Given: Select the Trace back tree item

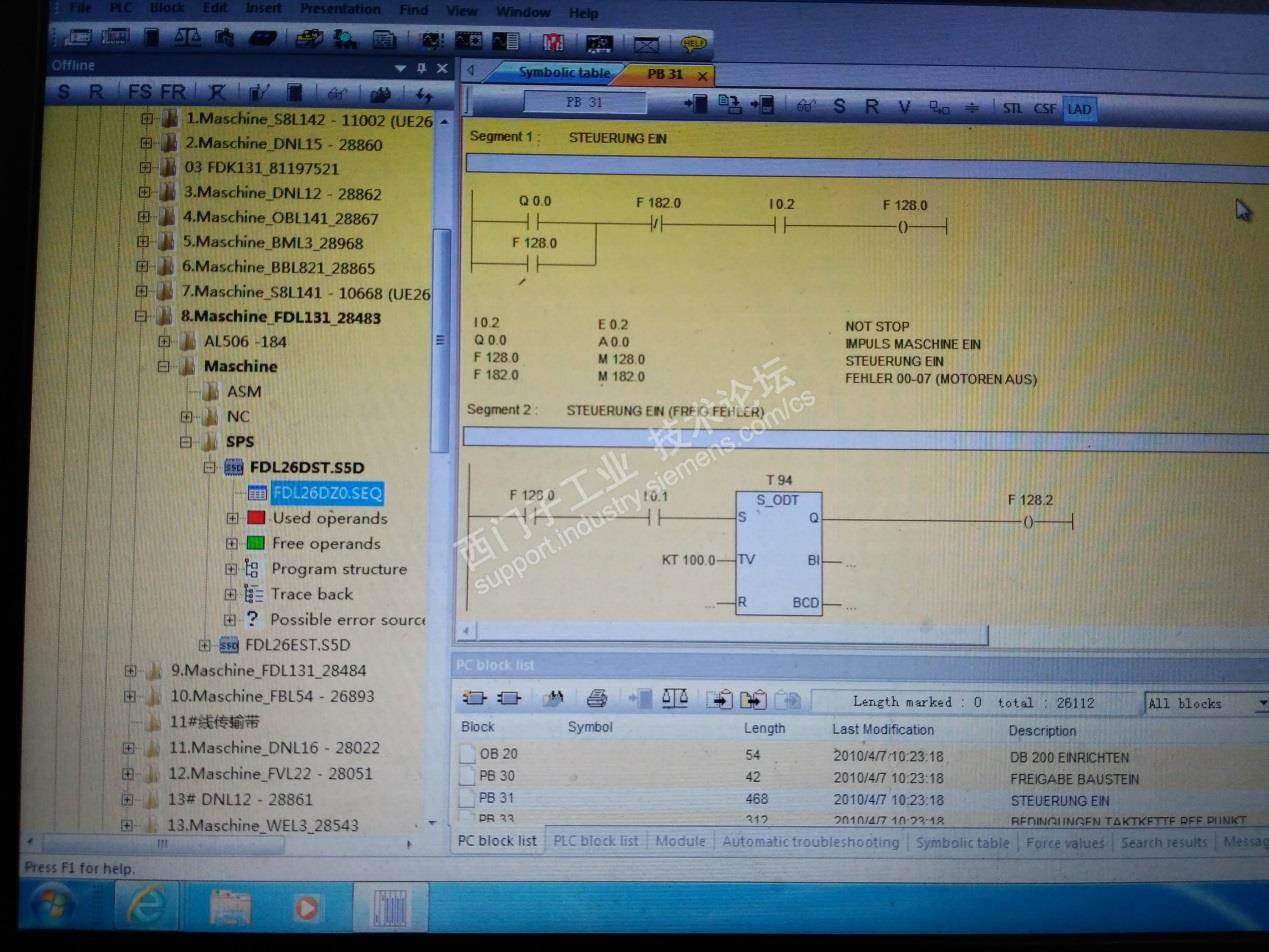Looking at the screenshot, I should click(x=312, y=594).
